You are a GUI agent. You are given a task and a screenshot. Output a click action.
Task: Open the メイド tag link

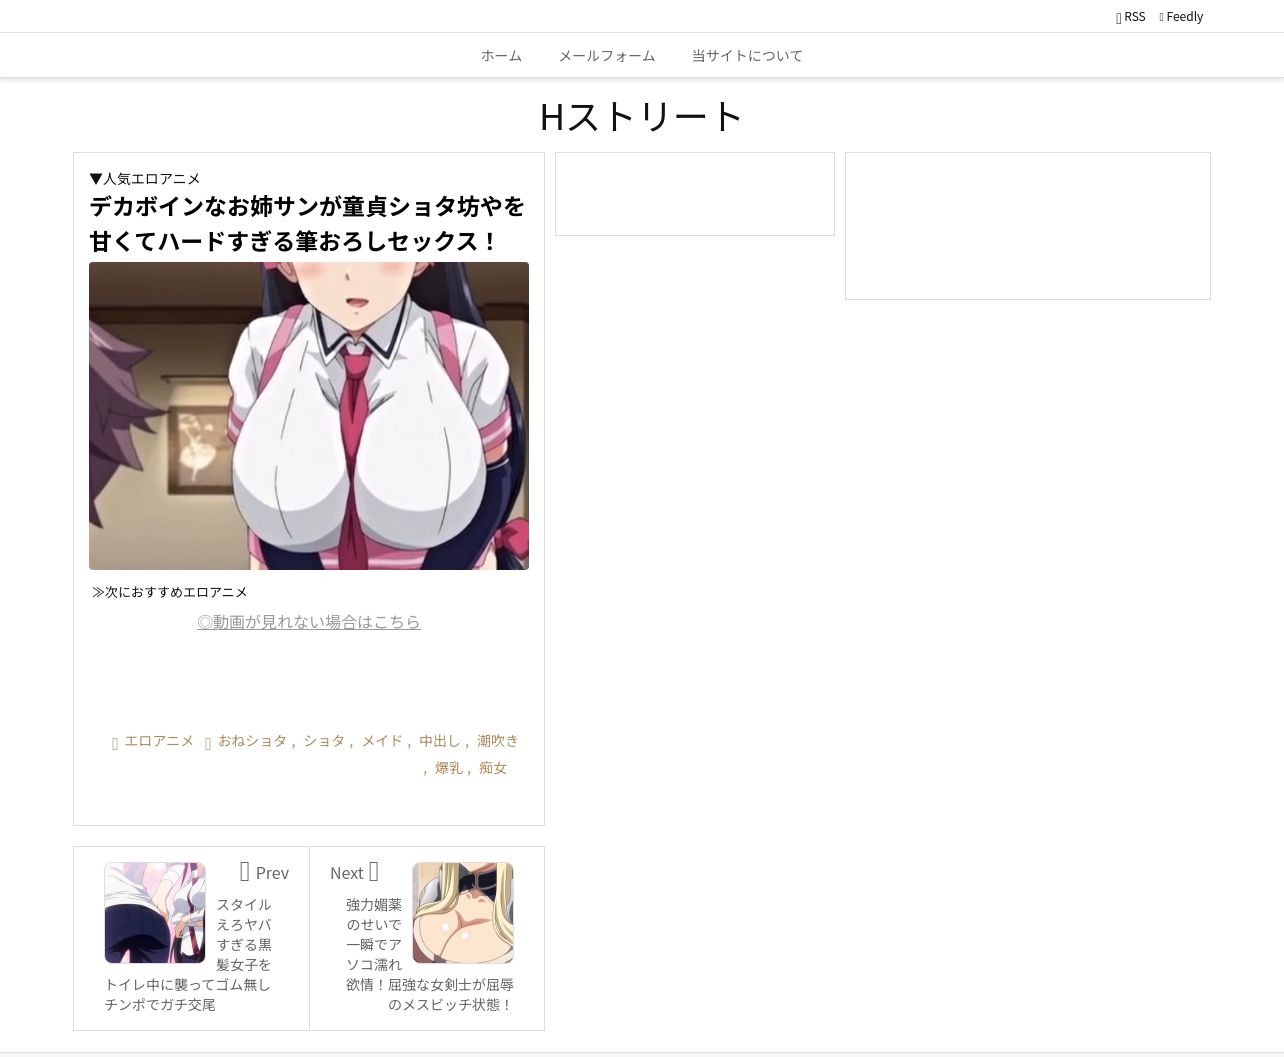pyautogui.click(x=381, y=741)
